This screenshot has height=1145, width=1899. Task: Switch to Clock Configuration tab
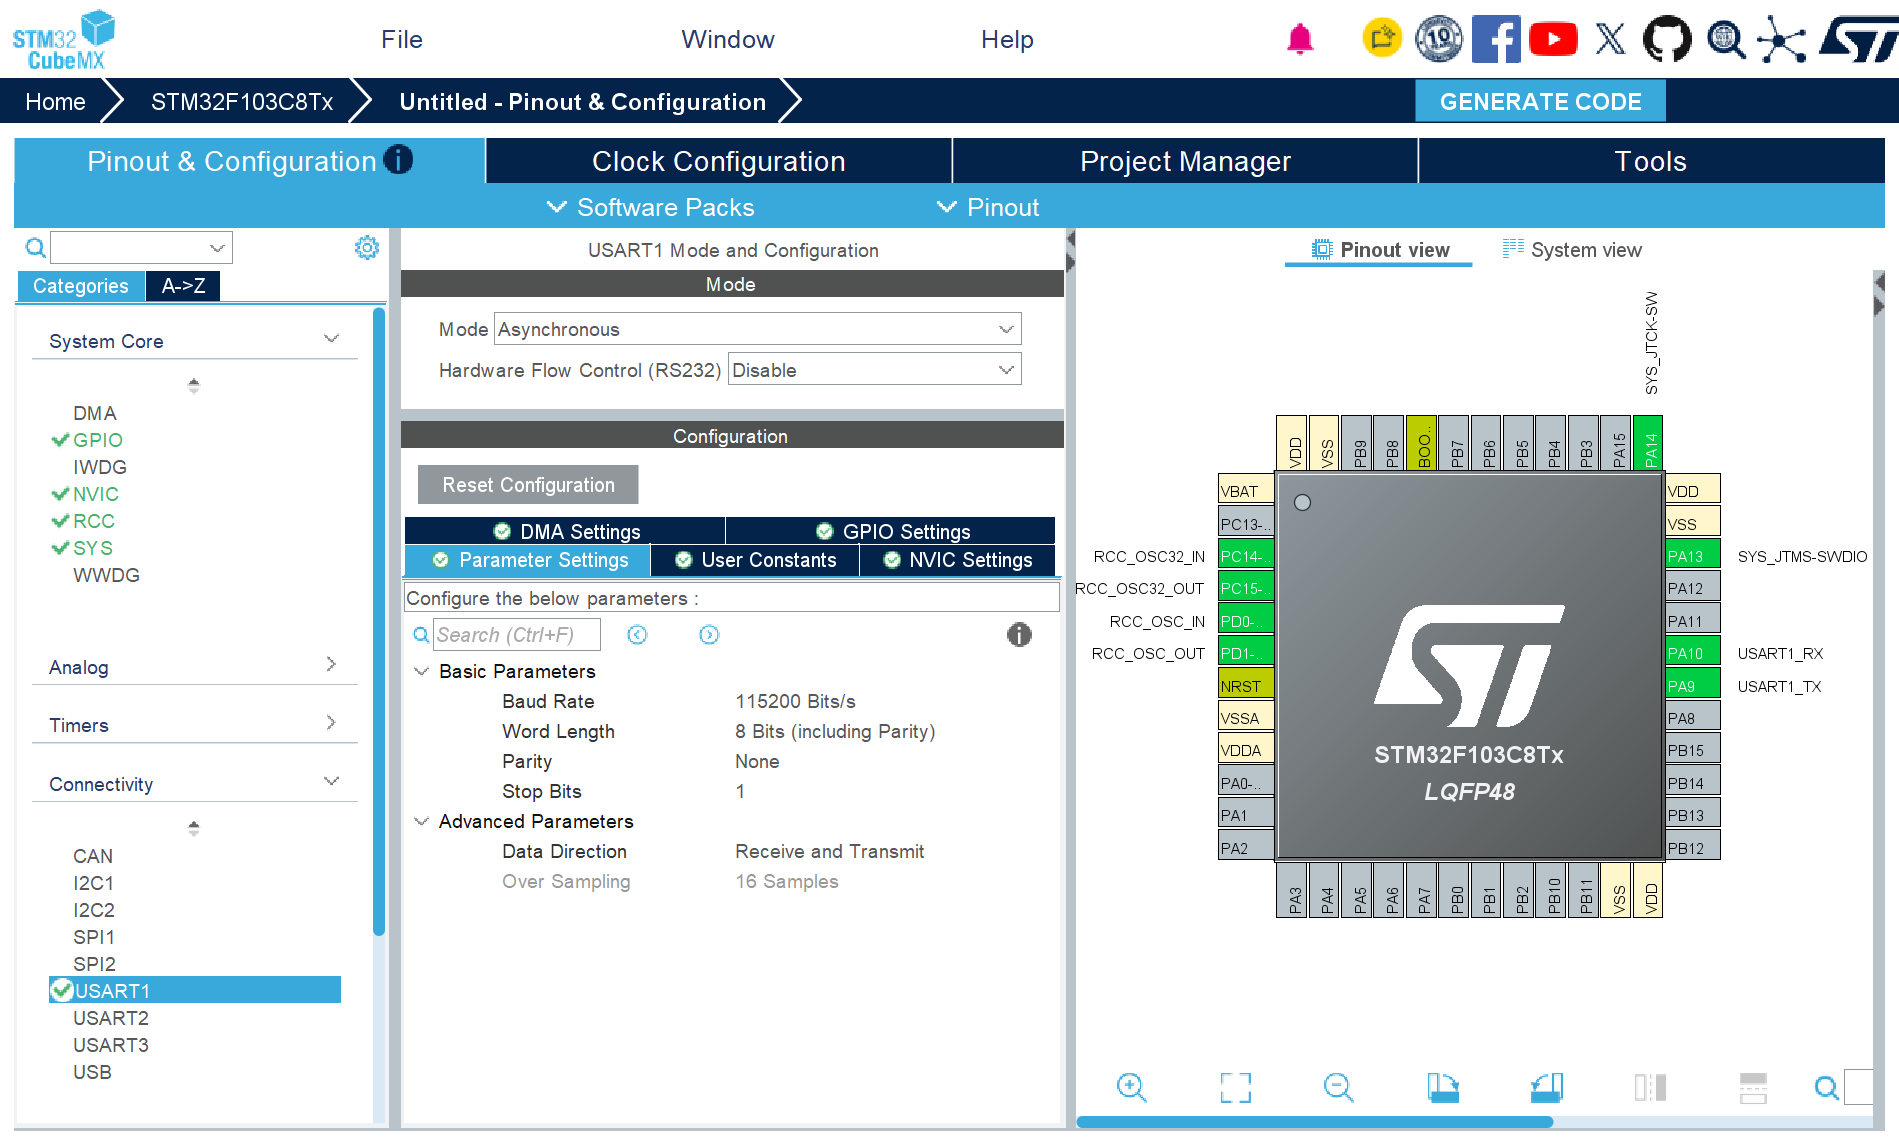[x=718, y=161]
